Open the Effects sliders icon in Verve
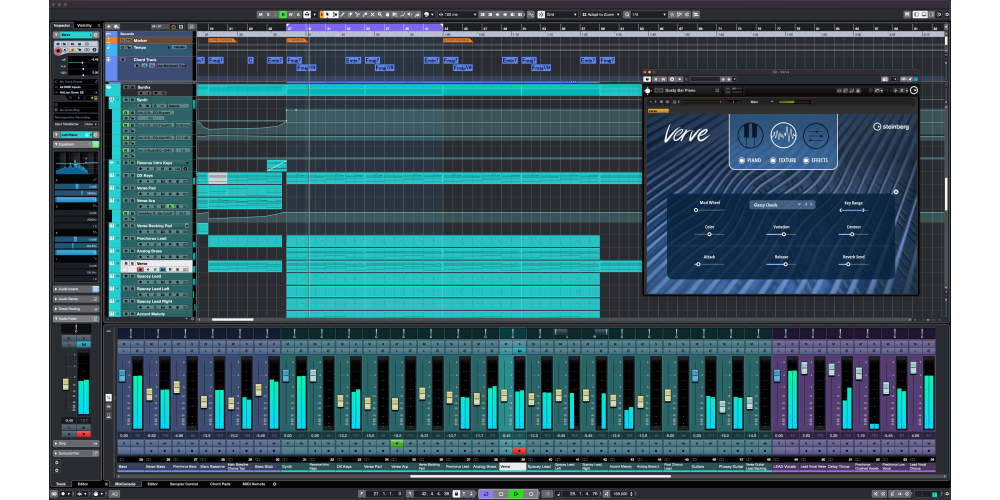The height and width of the screenshot is (500, 1000). (x=816, y=135)
